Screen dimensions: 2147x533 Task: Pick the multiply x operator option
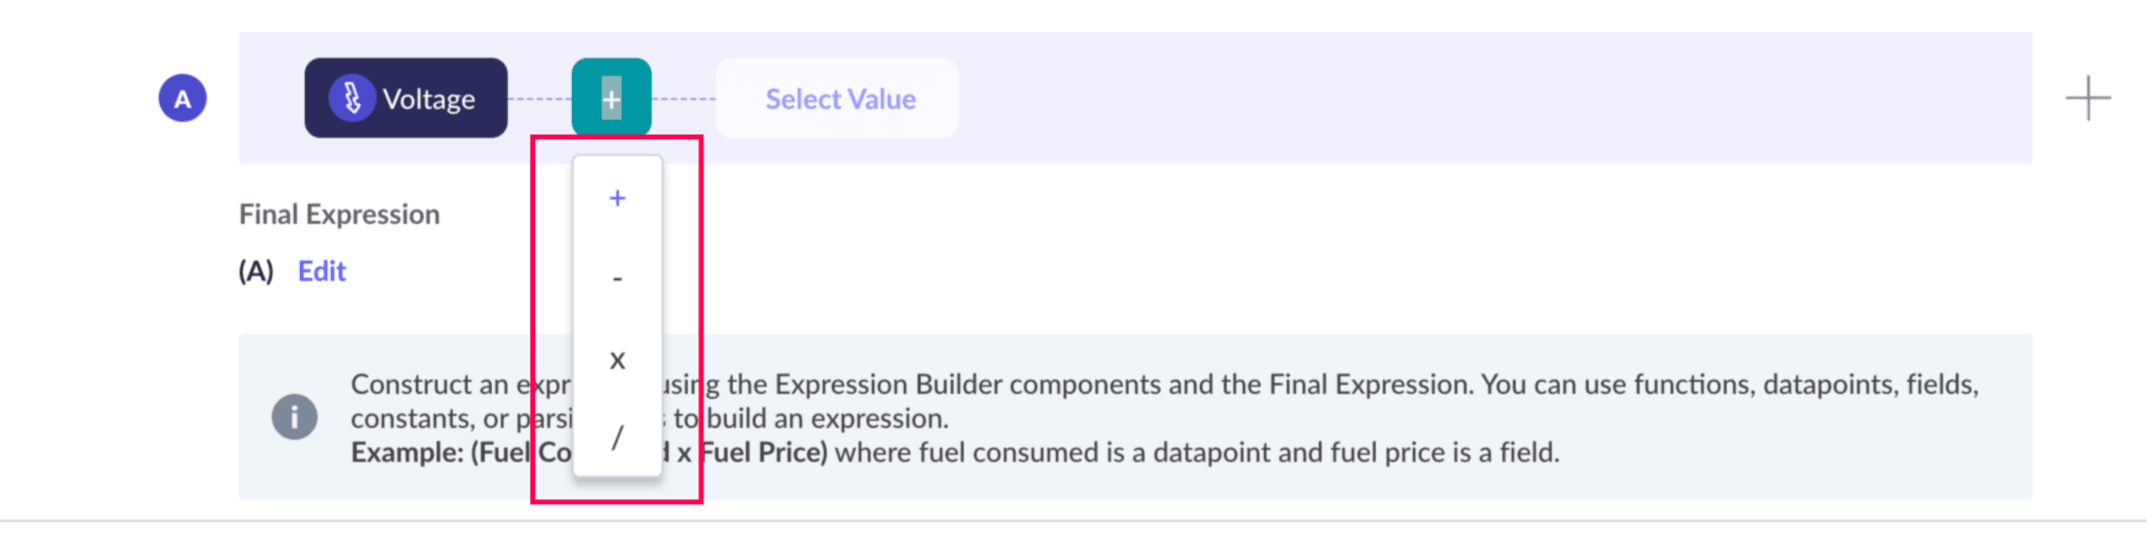[617, 359]
